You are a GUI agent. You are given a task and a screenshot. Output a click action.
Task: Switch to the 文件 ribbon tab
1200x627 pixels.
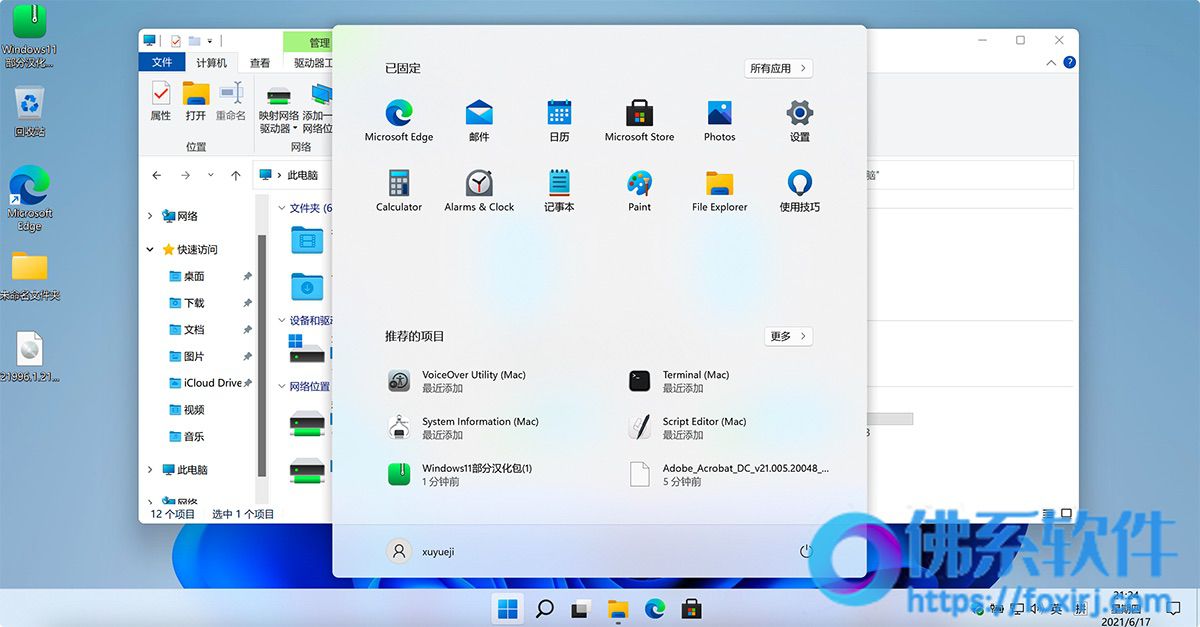162,63
